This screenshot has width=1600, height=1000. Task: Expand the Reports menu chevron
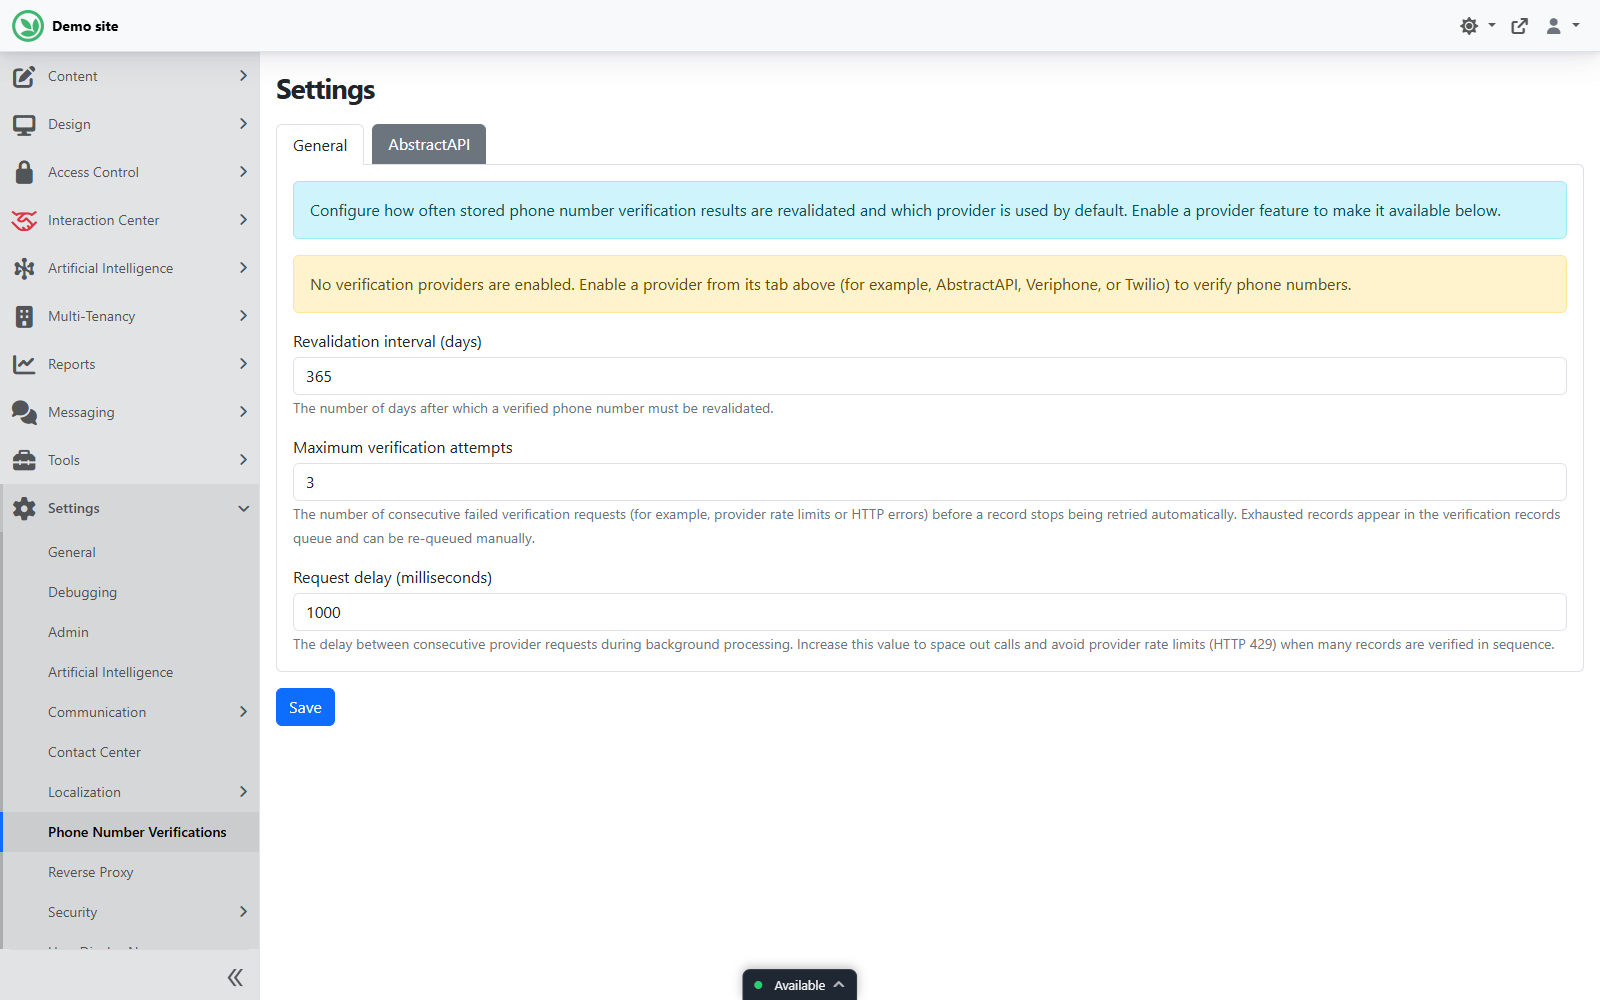tap(243, 364)
